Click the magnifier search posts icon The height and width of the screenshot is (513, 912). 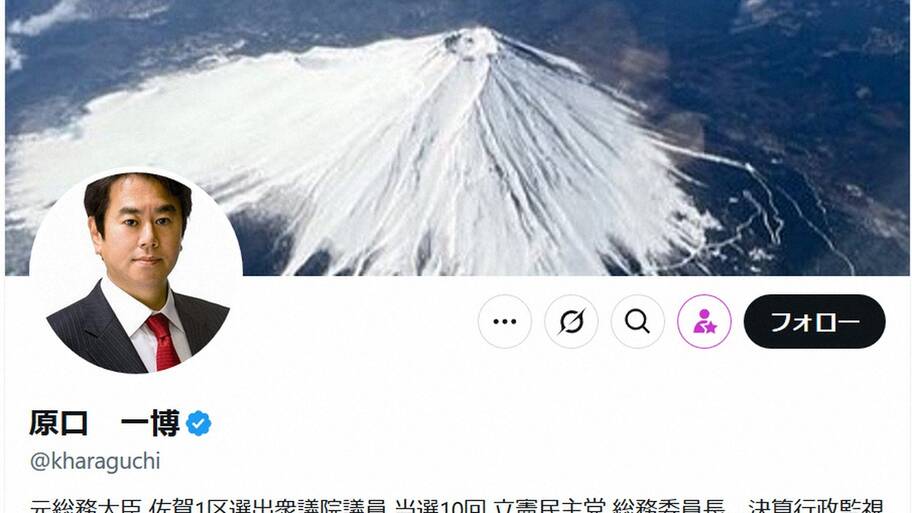click(637, 322)
